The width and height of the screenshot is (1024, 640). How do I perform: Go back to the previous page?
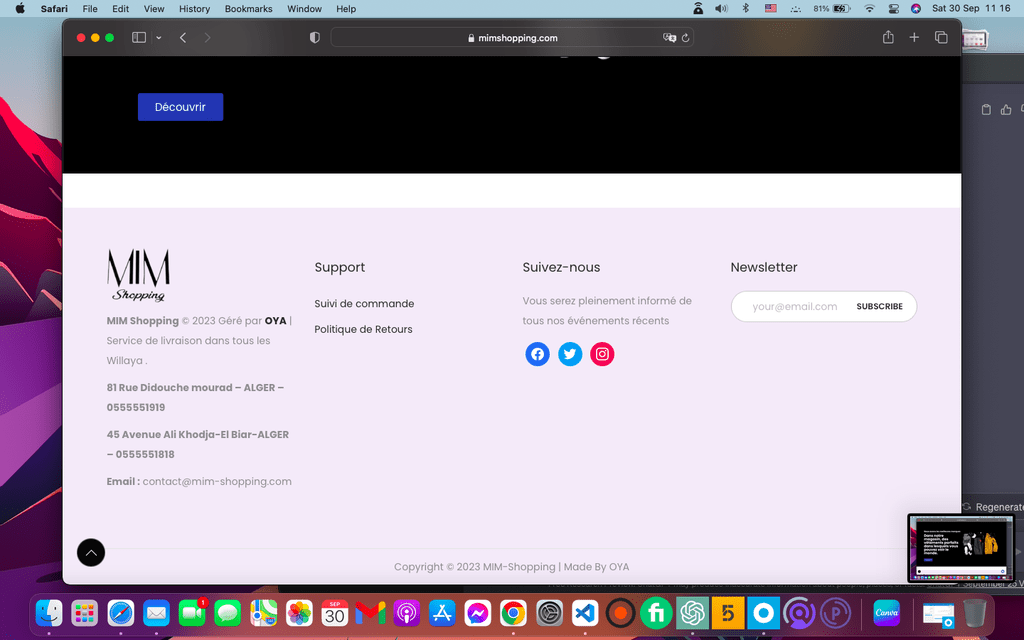[183, 38]
